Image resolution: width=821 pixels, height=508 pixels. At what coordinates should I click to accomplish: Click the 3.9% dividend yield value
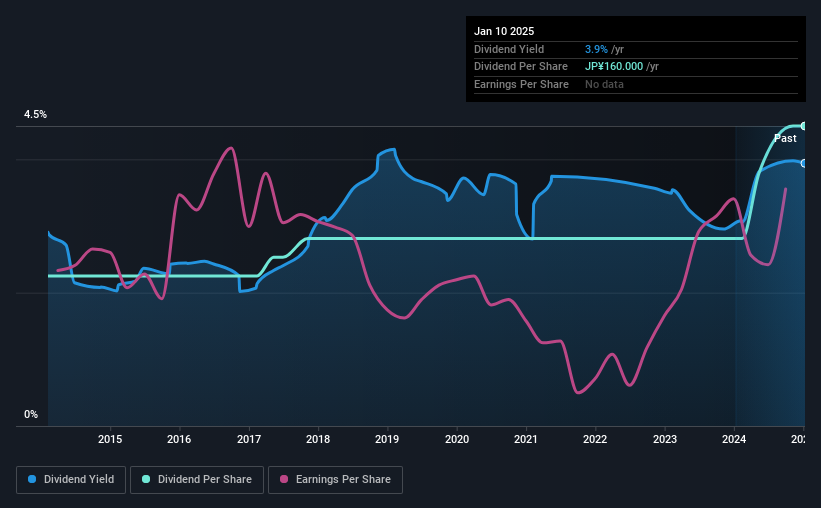coord(596,49)
